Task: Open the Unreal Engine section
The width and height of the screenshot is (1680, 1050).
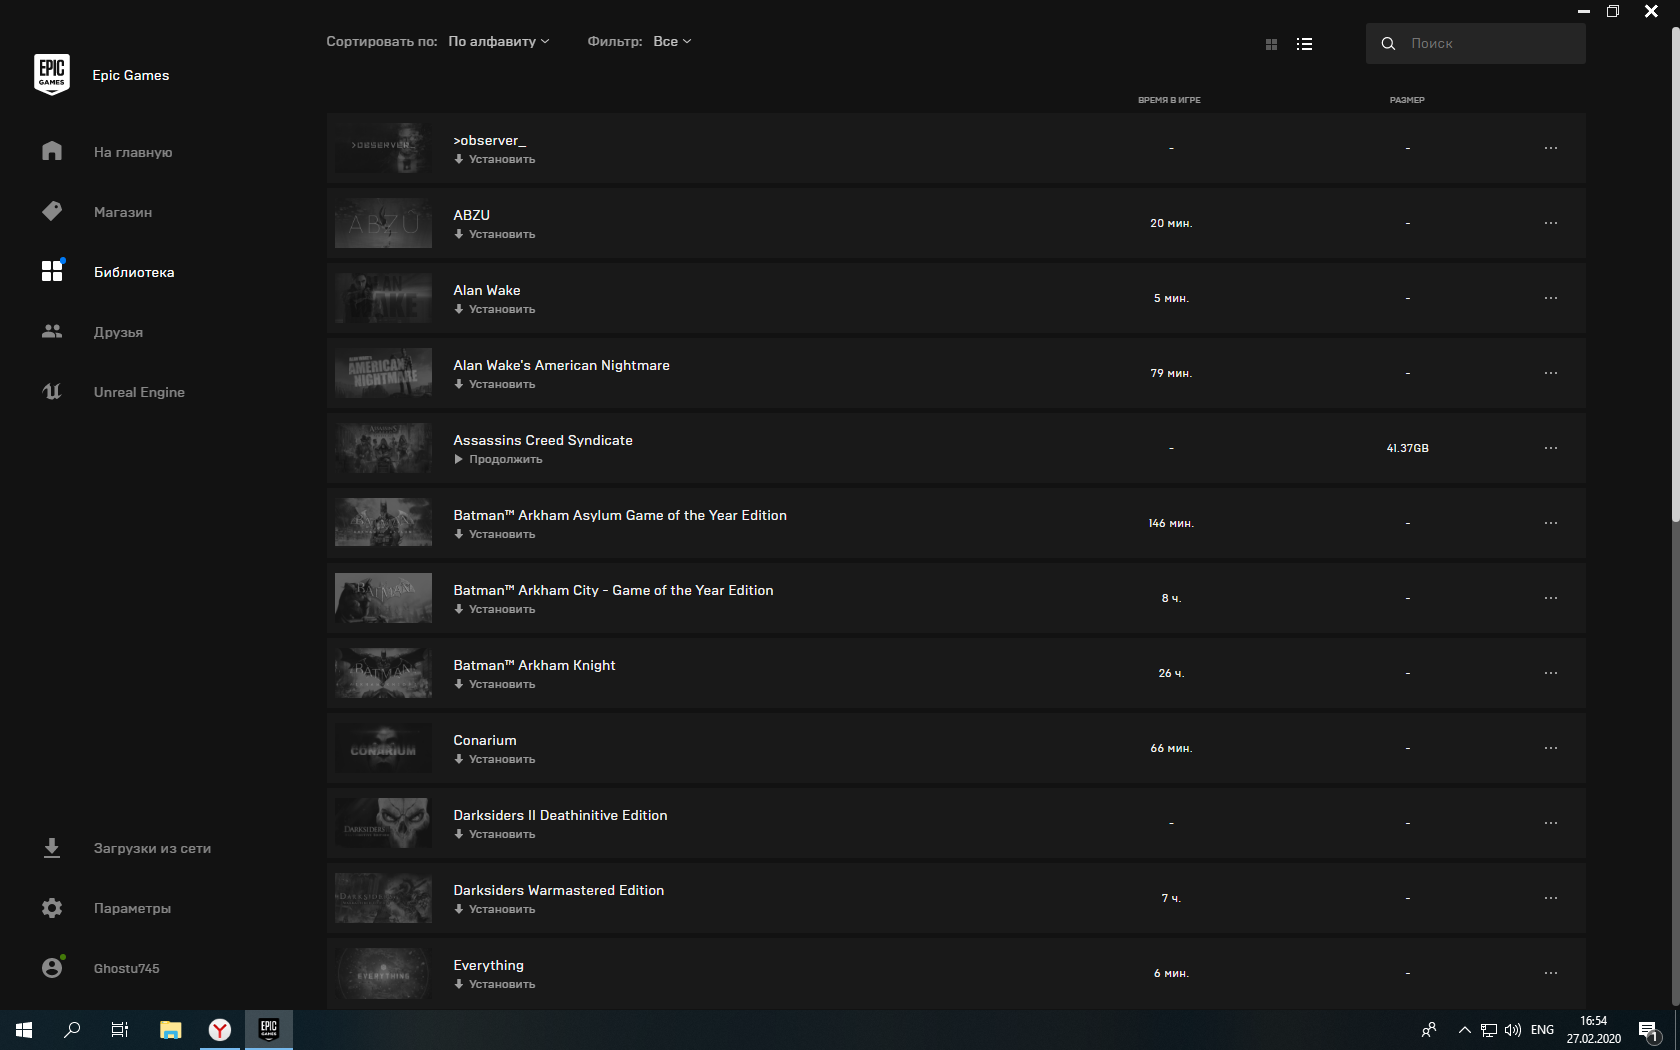Action: [x=113, y=392]
